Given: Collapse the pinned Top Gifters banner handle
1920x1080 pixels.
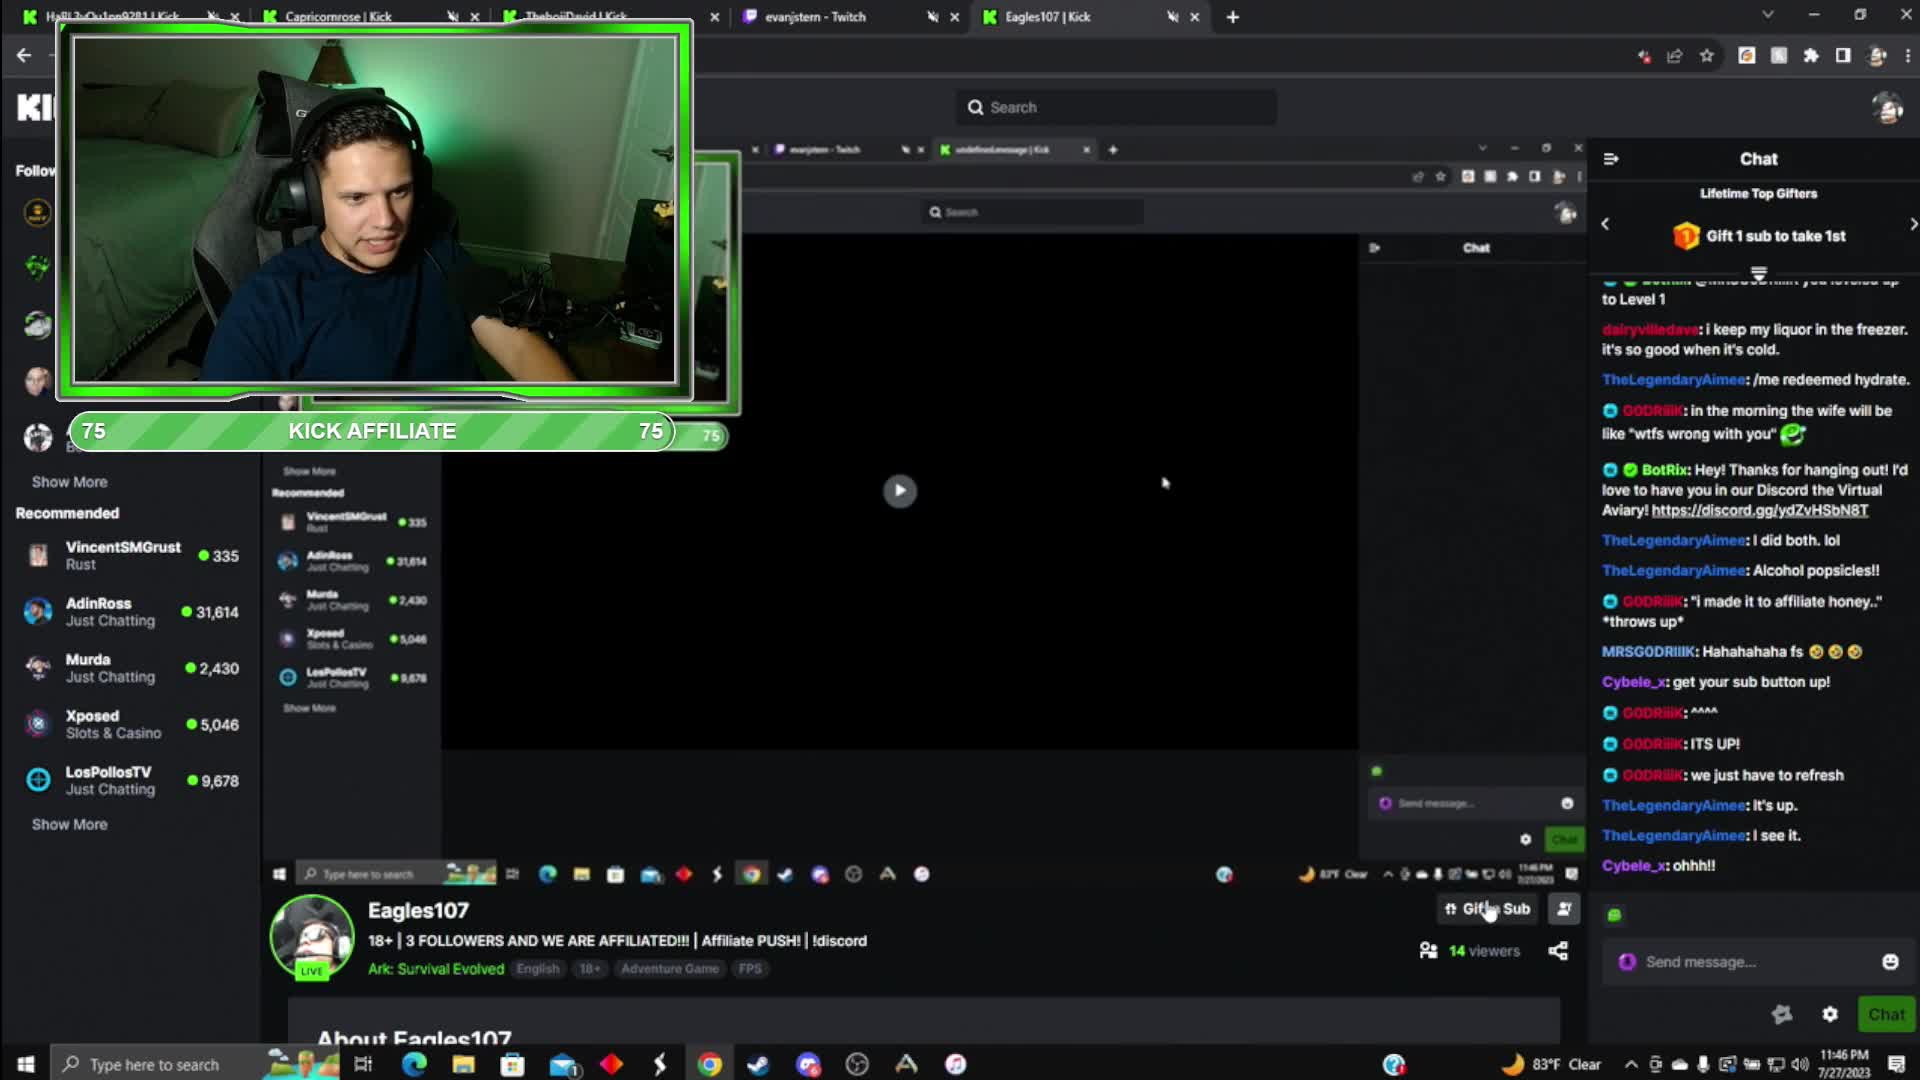Looking at the screenshot, I should coord(1759,273).
